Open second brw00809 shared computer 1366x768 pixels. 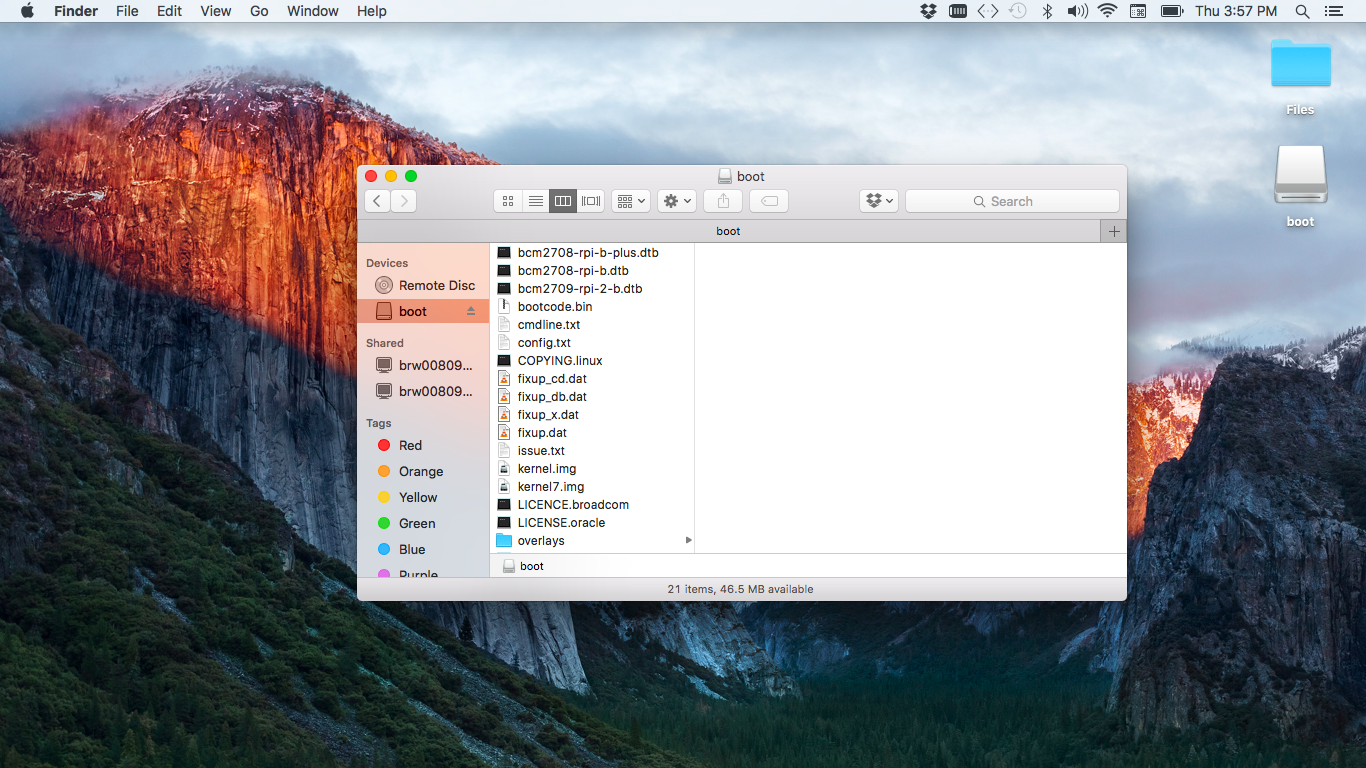tap(423, 391)
